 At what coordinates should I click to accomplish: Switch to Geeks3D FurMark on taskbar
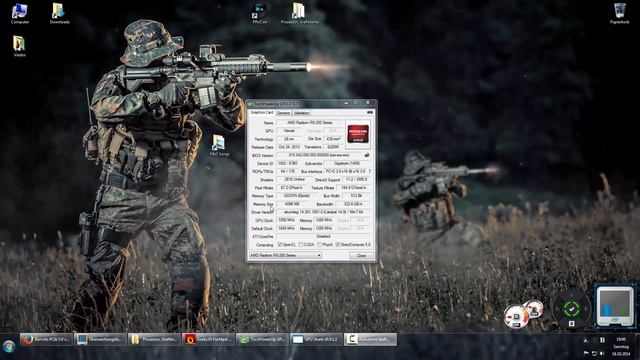(x=208, y=340)
